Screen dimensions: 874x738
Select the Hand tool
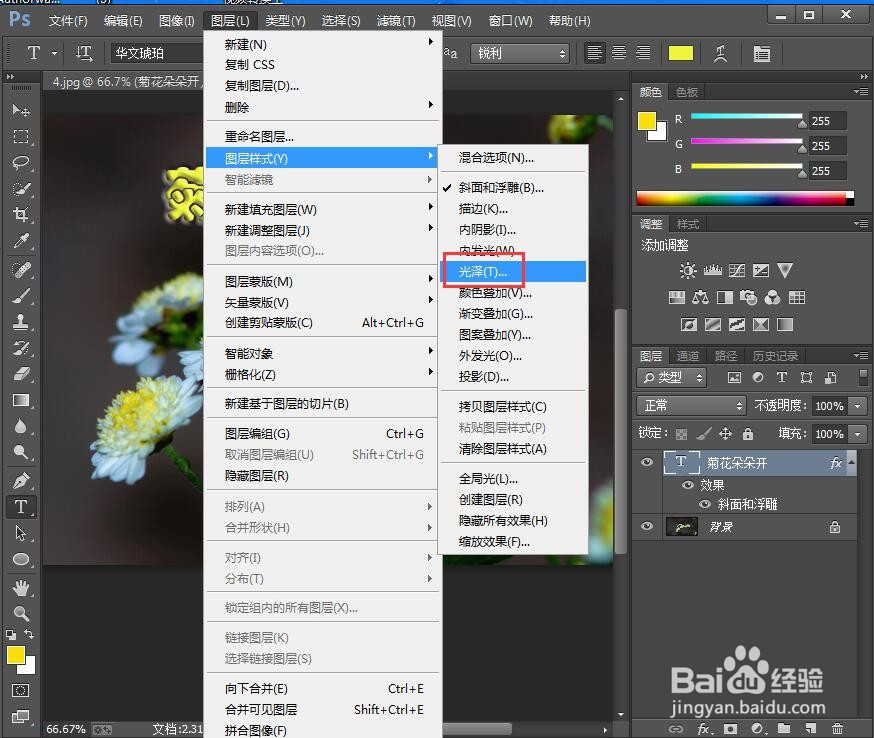click(21, 588)
